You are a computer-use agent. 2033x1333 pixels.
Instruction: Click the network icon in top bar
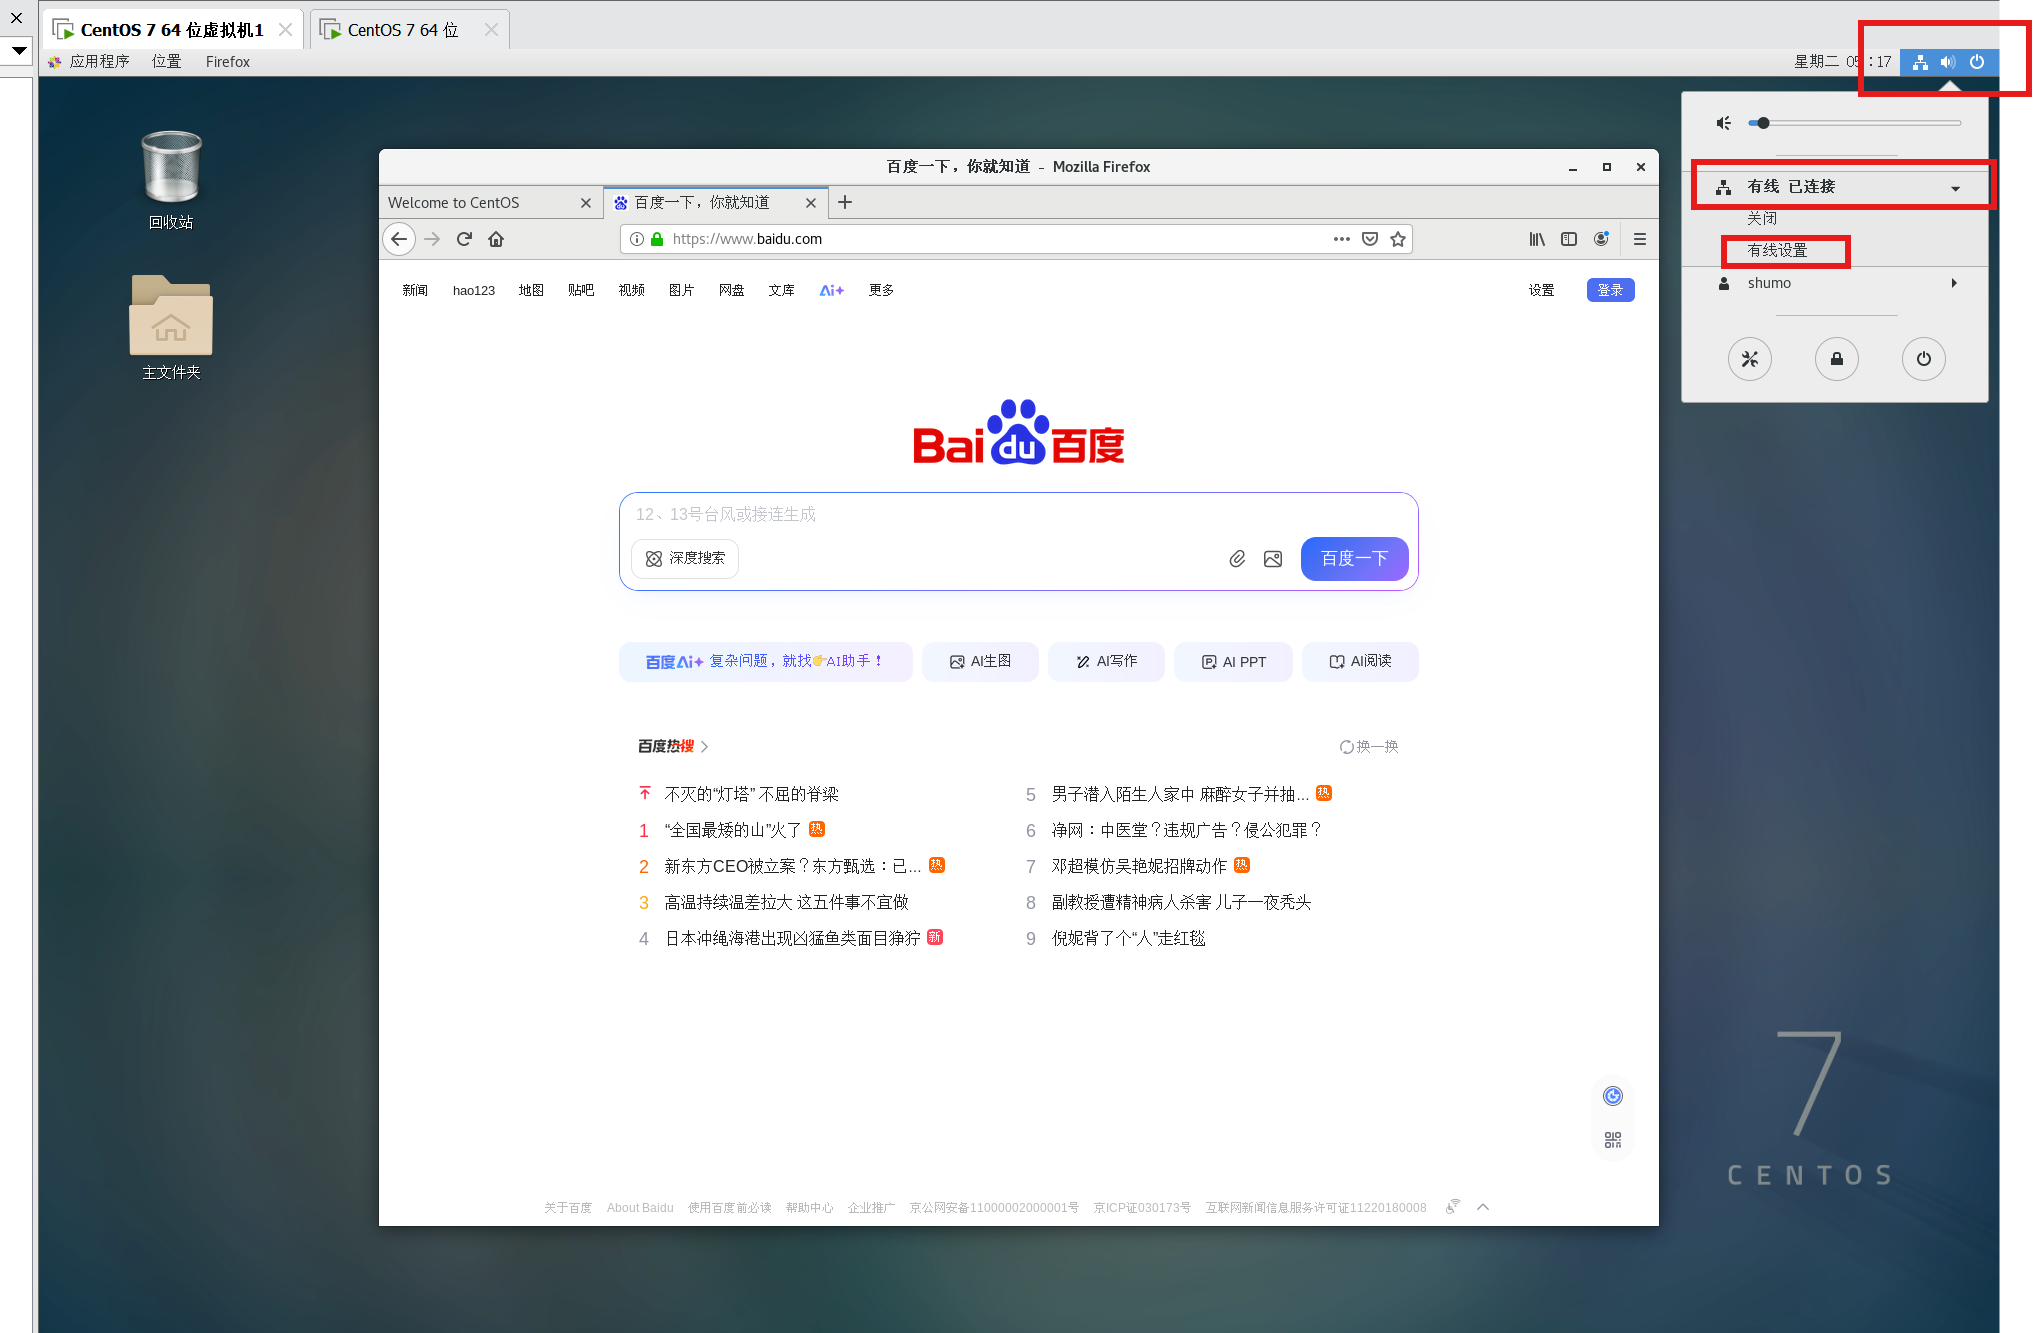pos(1920,62)
